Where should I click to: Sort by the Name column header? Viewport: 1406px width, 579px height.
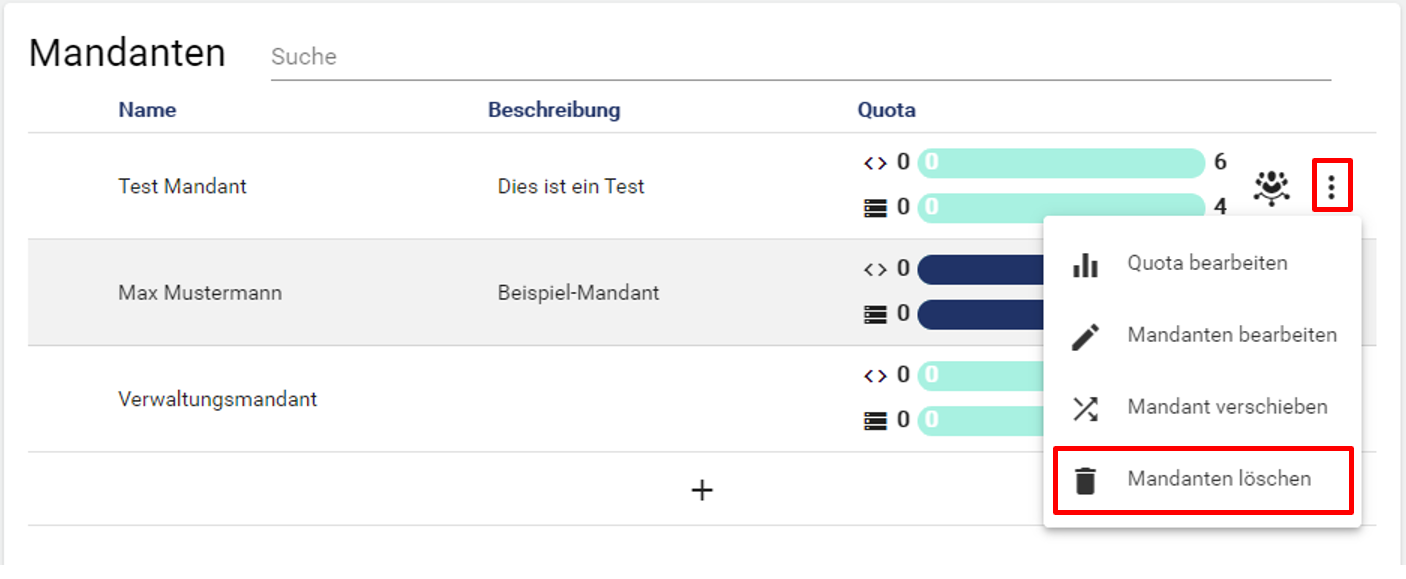(147, 110)
